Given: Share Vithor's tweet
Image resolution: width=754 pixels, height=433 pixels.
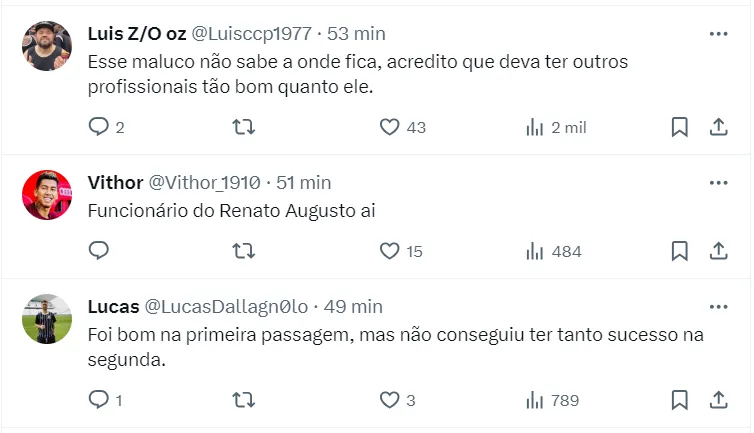Looking at the screenshot, I should pos(718,251).
